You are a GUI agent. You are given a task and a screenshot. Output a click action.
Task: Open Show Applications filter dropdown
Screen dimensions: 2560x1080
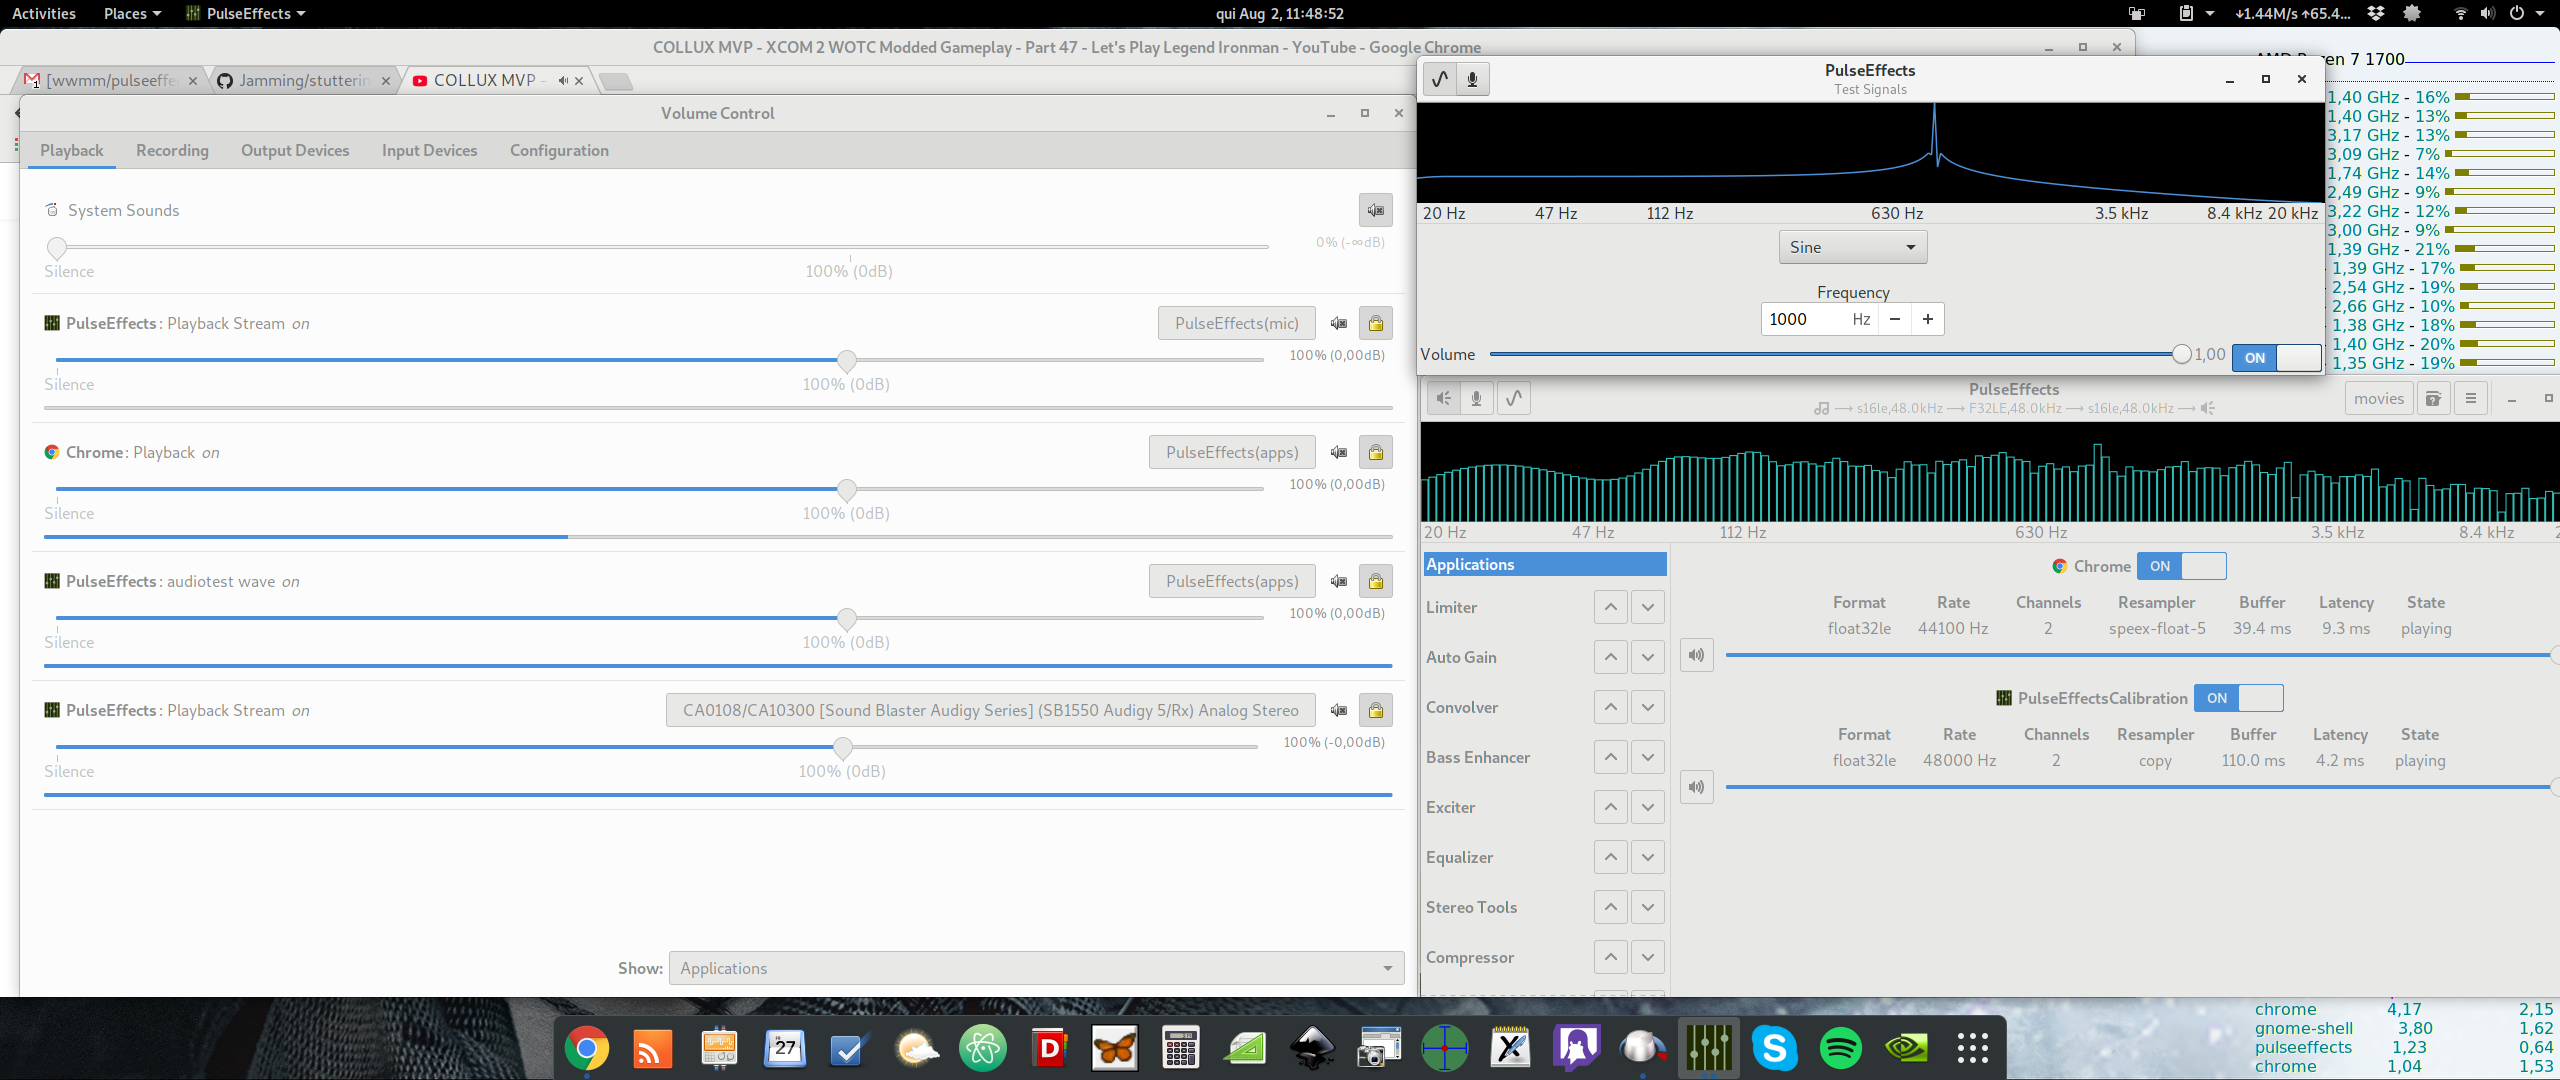pyautogui.click(x=1036, y=968)
